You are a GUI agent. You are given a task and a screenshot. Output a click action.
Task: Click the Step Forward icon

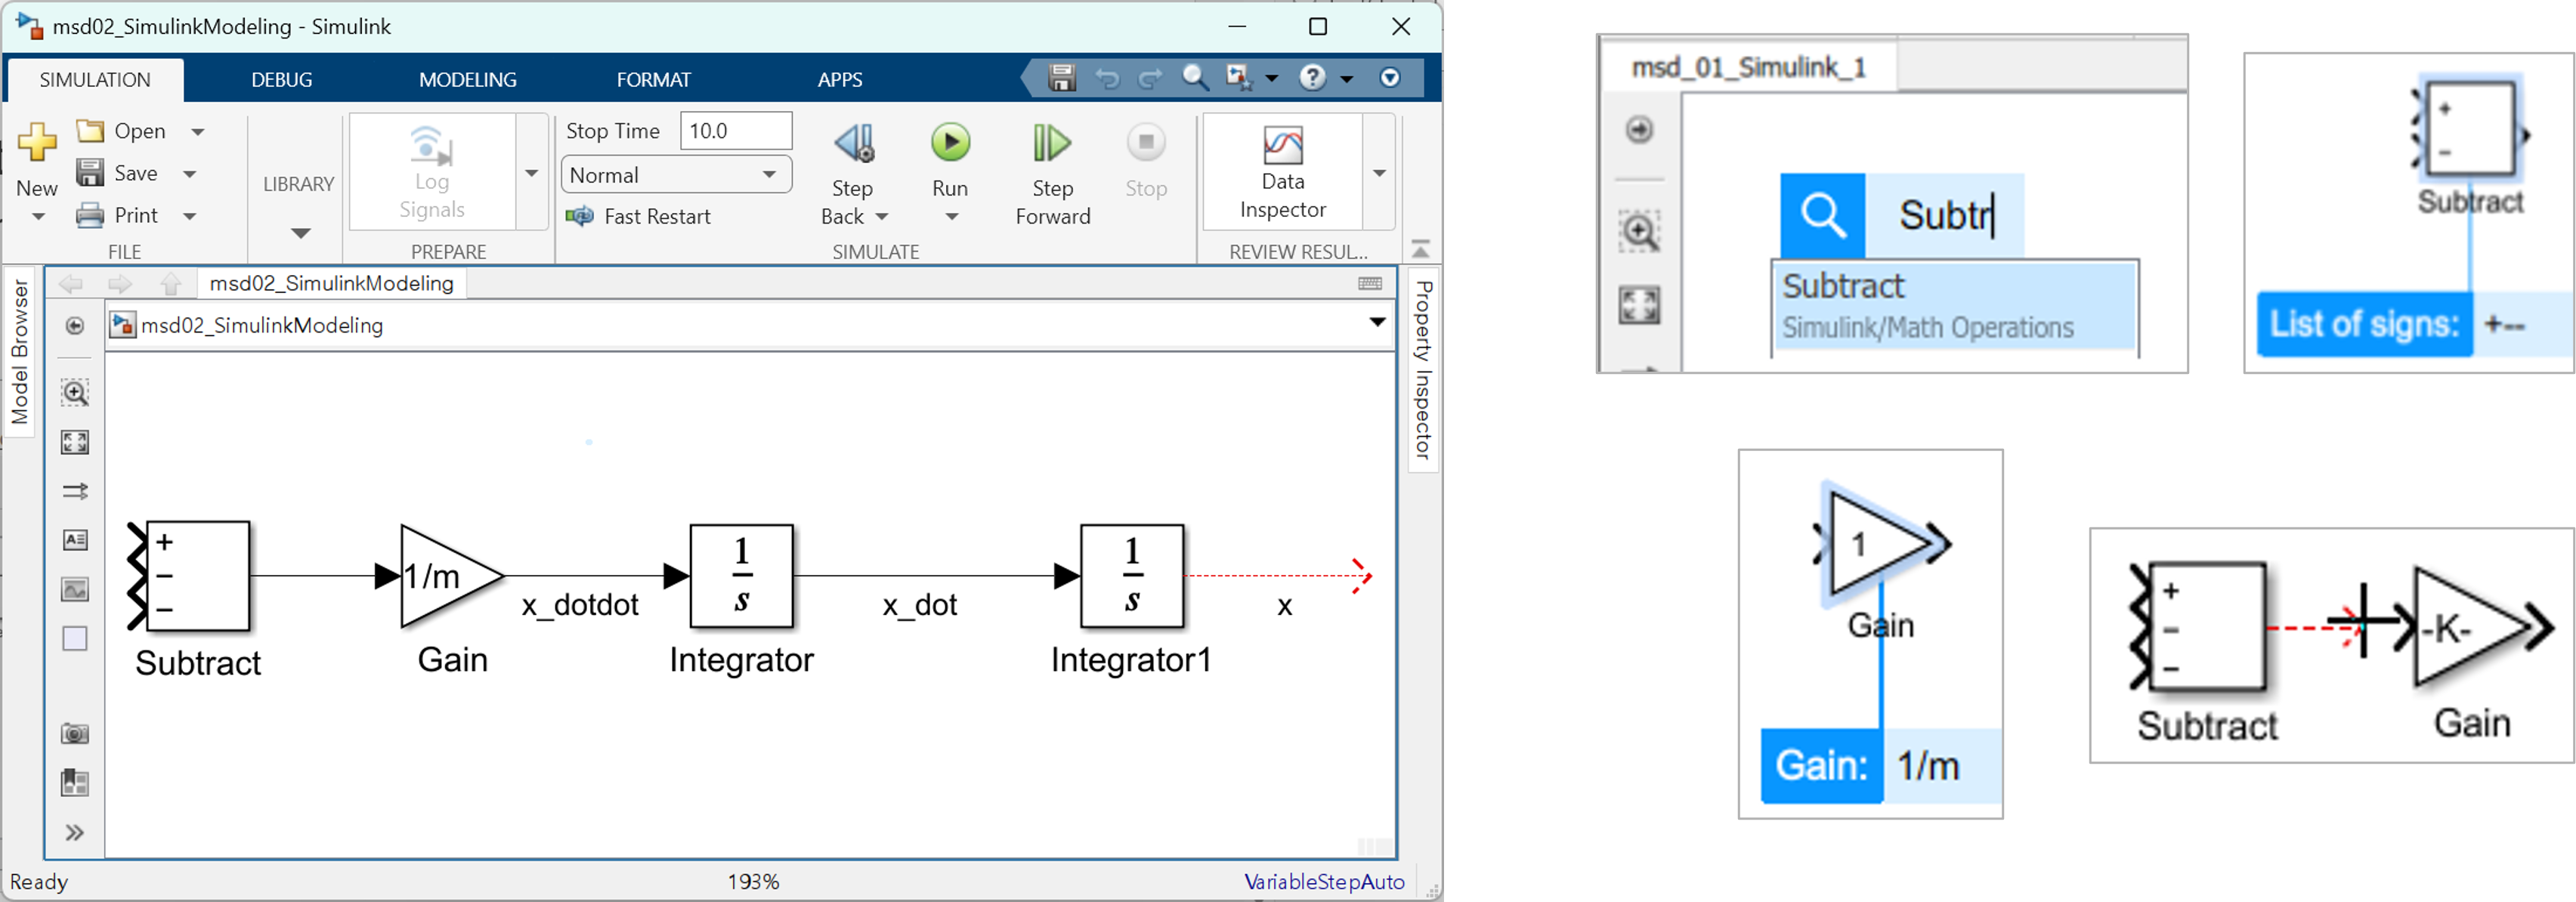[x=1051, y=144]
